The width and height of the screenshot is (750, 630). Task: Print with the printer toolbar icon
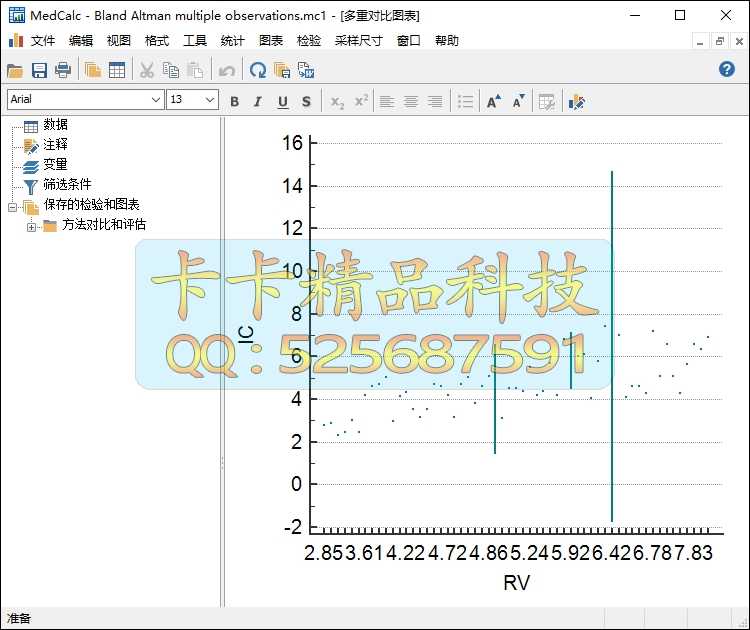tap(63, 71)
